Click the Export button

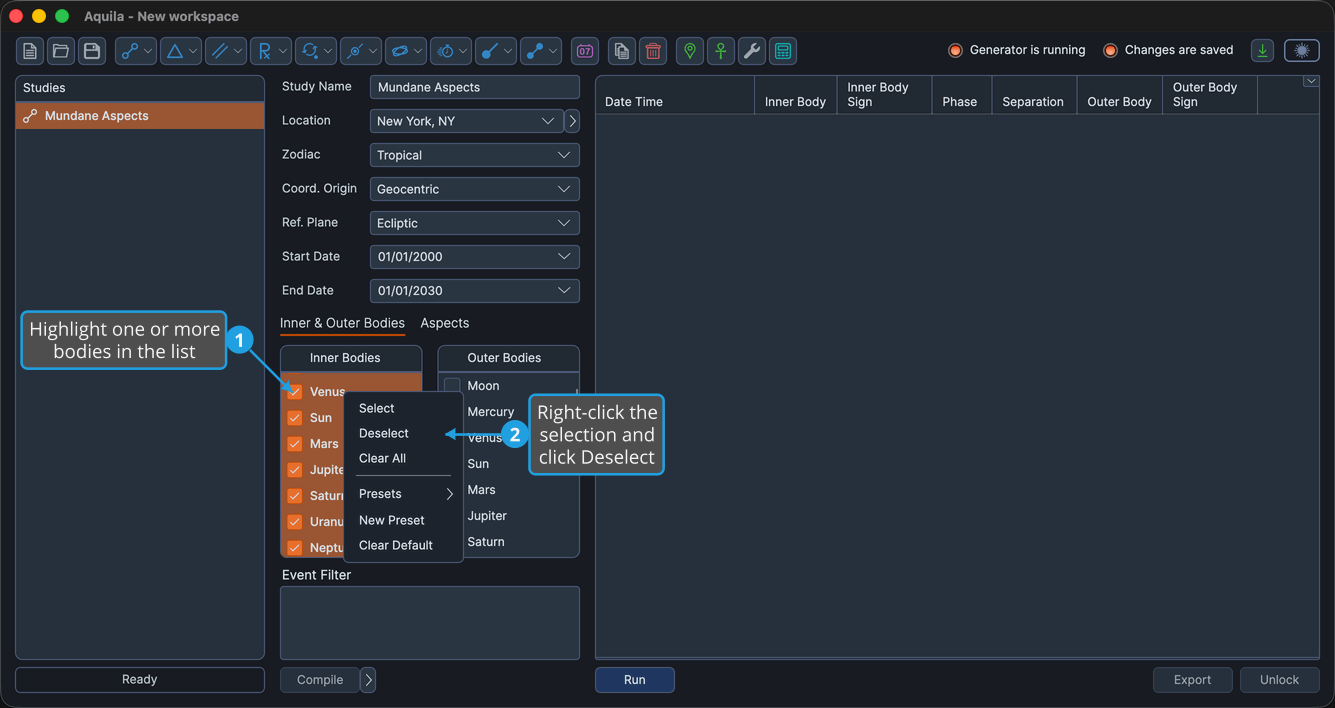coord(1192,680)
